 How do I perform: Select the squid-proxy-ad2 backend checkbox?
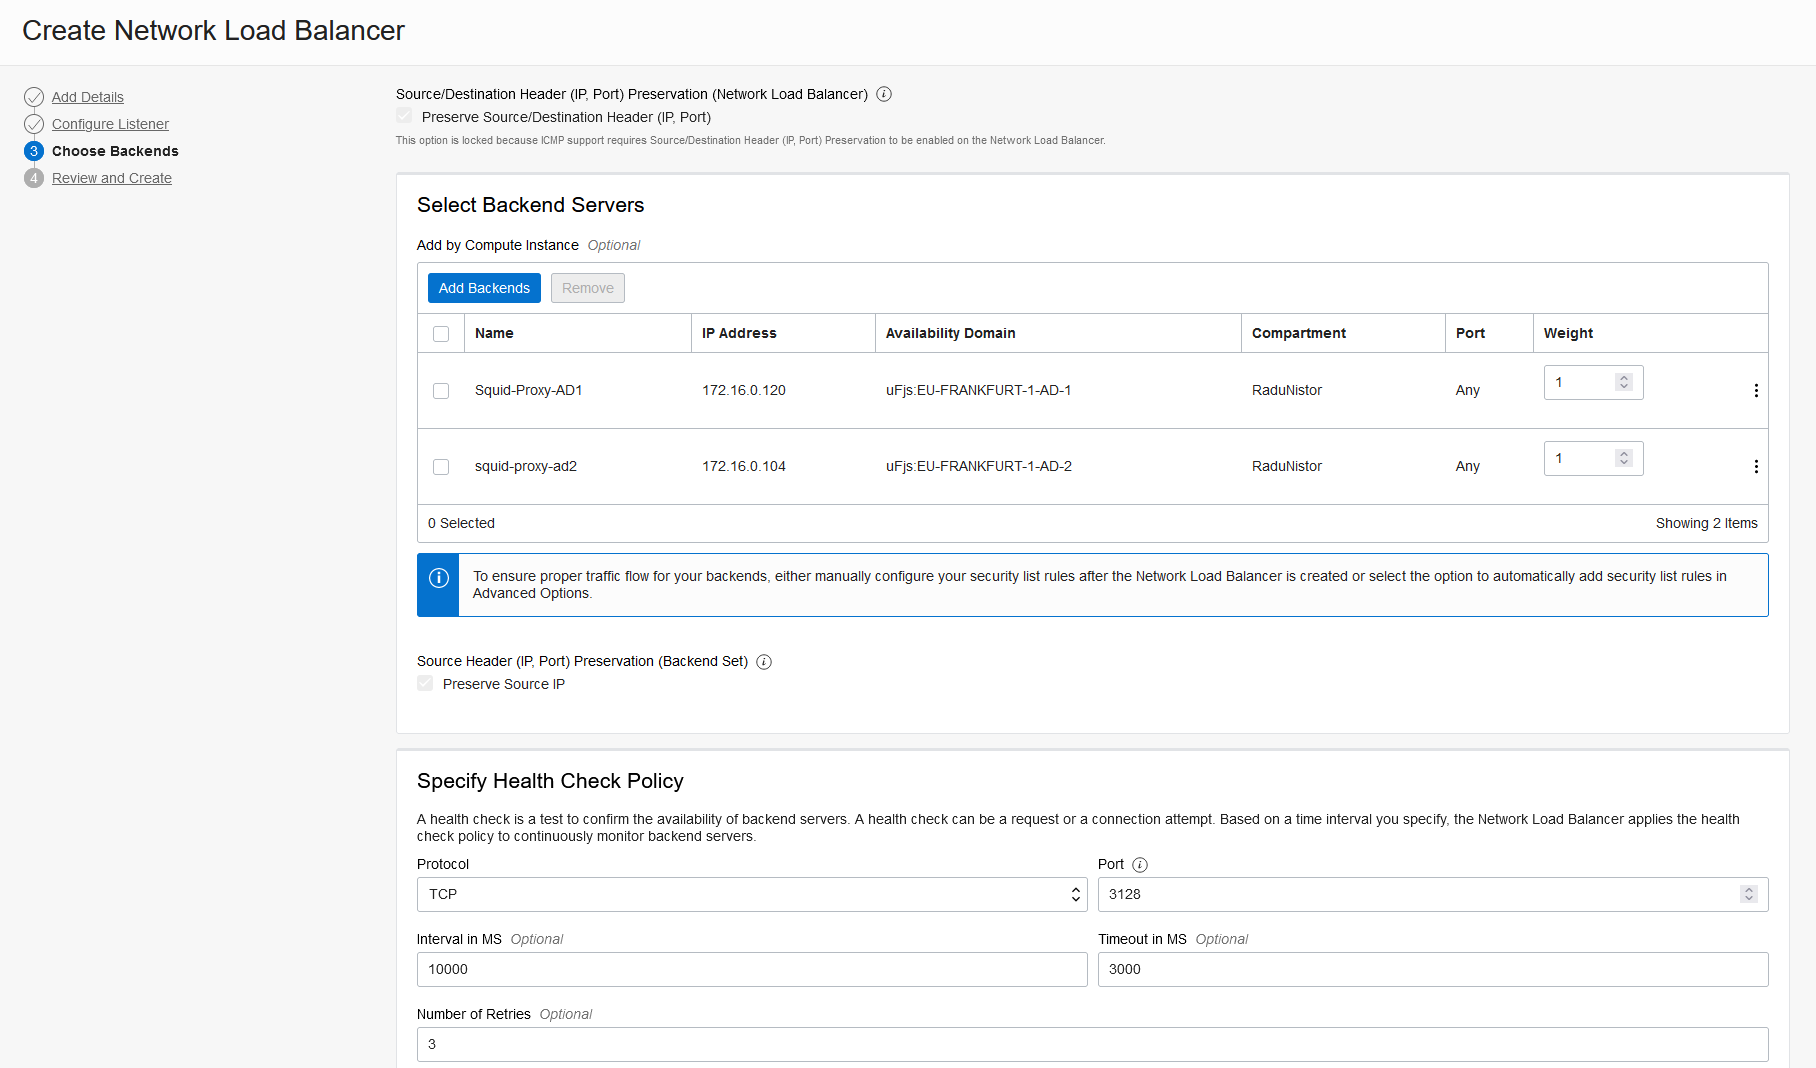pyautogui.click(x=441, y=467)
